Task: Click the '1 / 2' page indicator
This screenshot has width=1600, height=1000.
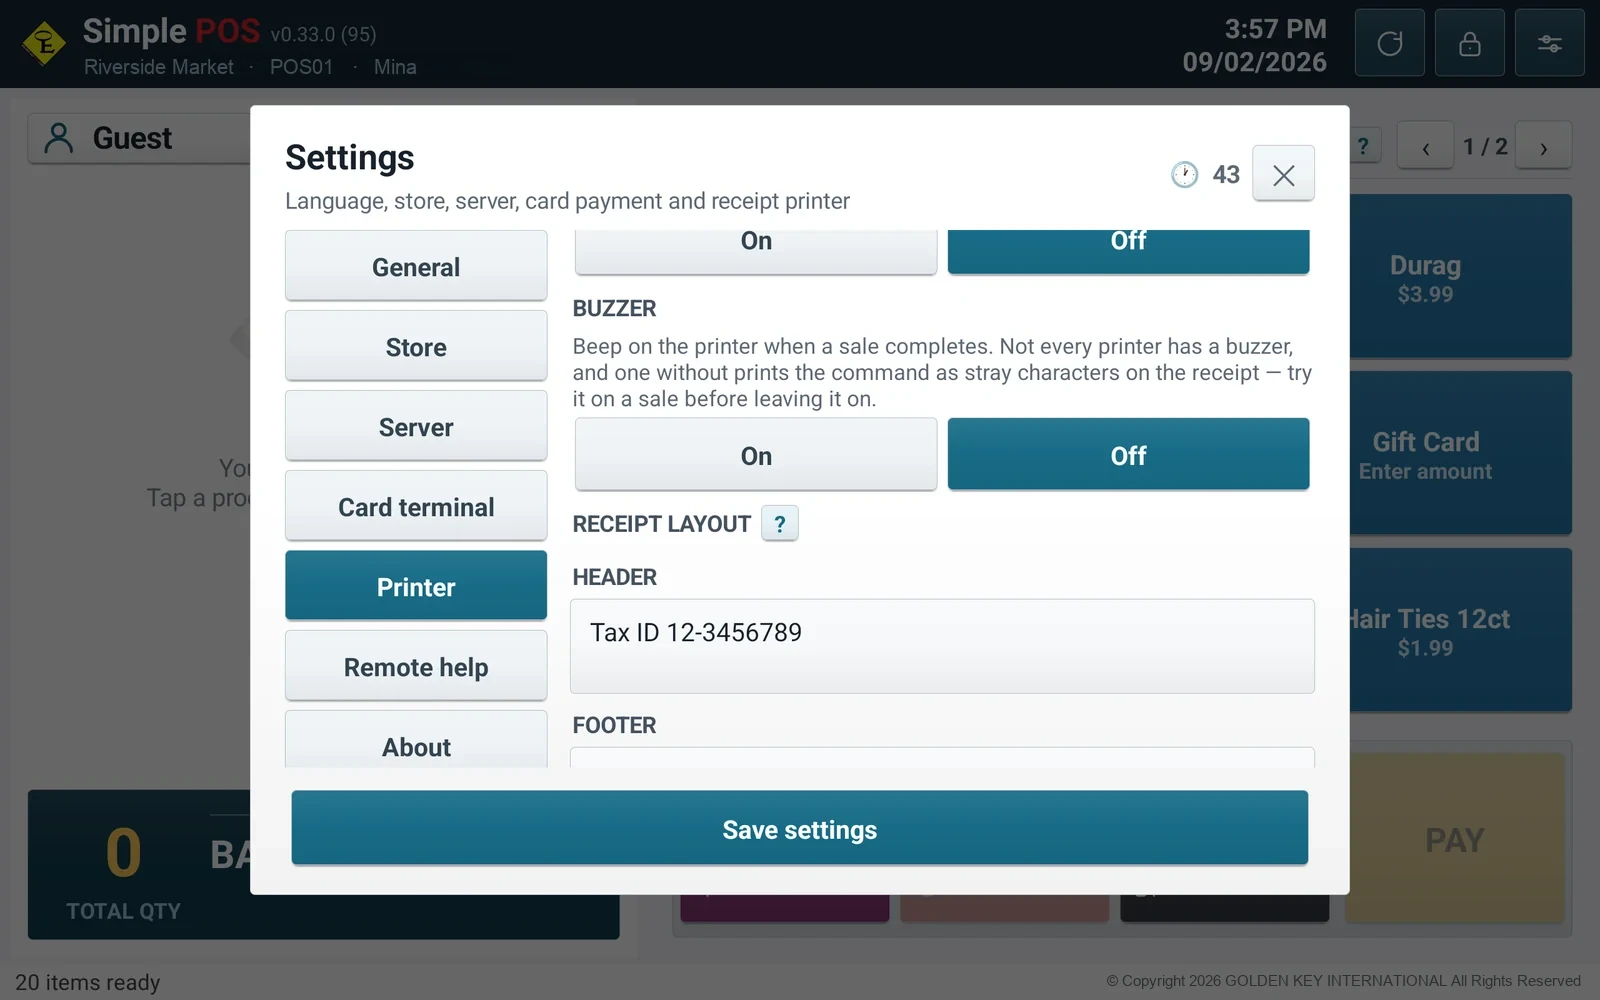Action: 1485,147
